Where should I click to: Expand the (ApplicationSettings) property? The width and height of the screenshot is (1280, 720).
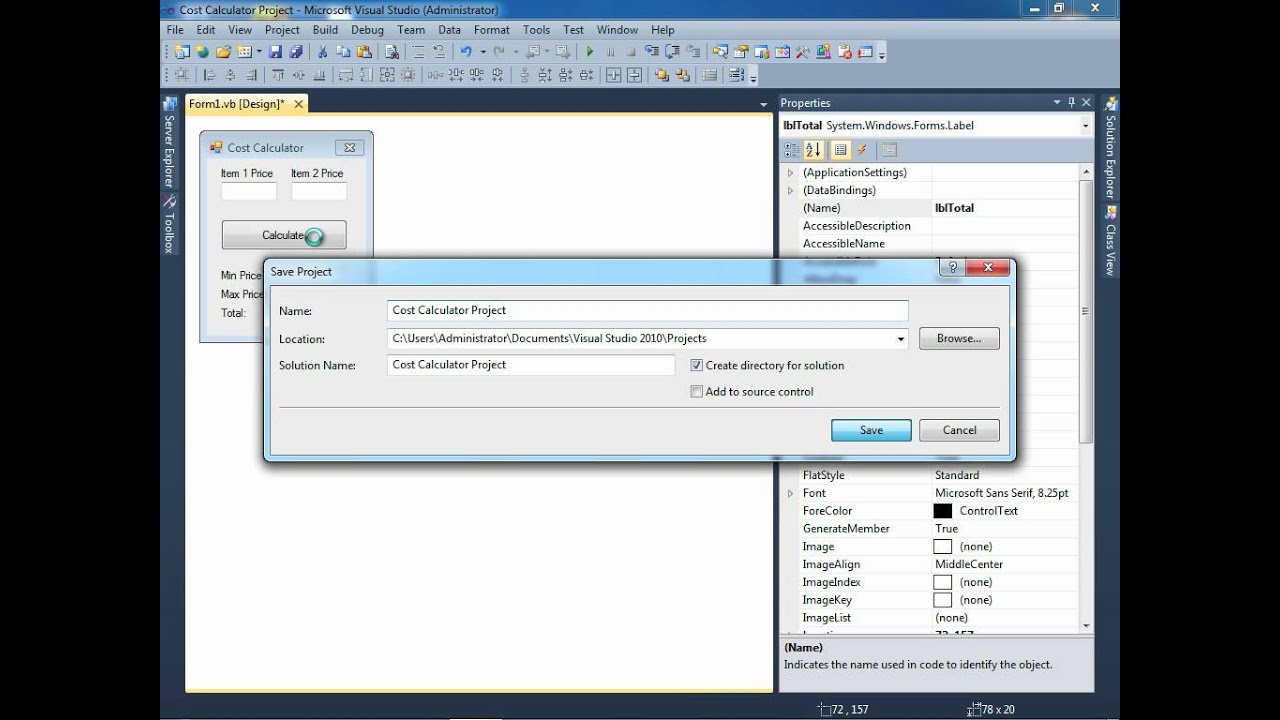790,173
